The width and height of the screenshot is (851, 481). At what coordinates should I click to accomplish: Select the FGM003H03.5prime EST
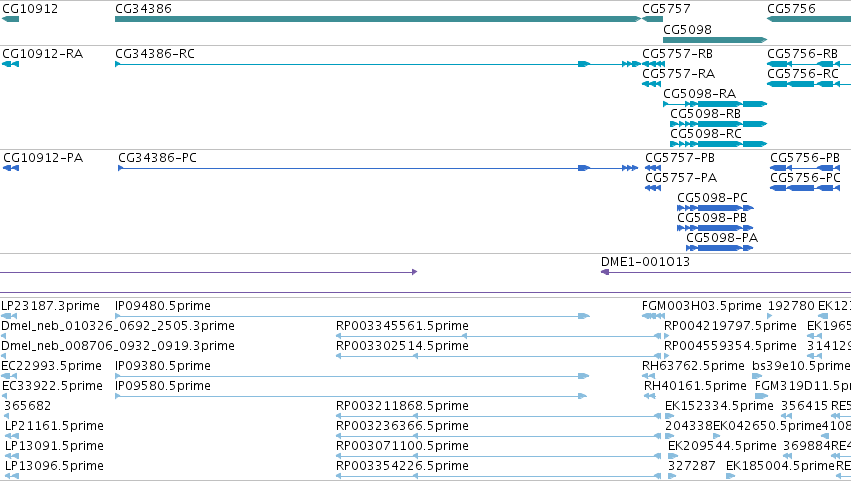click(x=702, y=306)
